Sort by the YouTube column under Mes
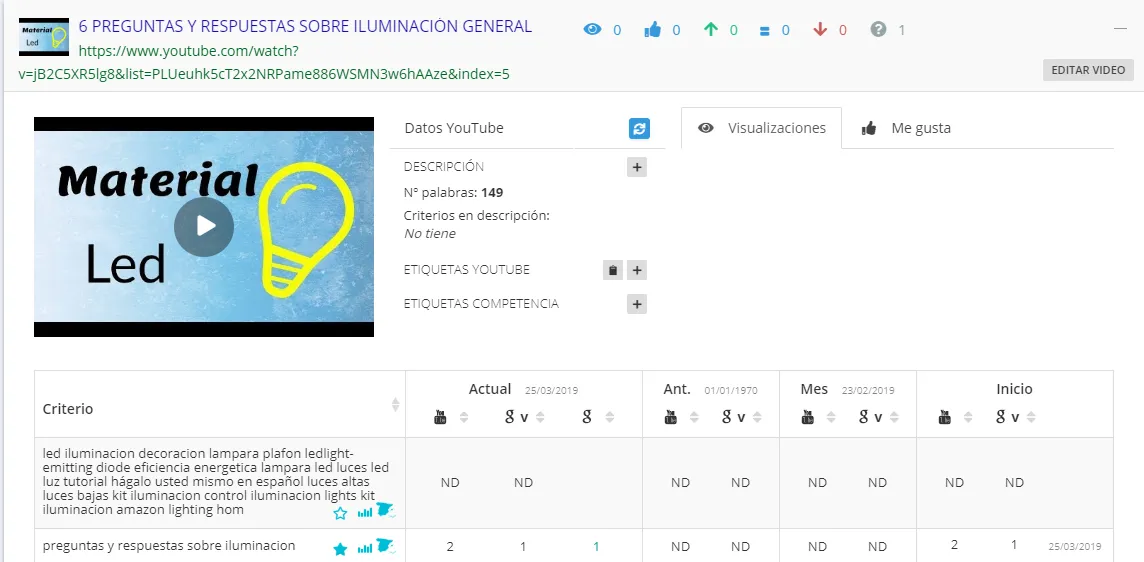Image resolution: width=1144 pixels, height=562 pixels. point(831,417)
